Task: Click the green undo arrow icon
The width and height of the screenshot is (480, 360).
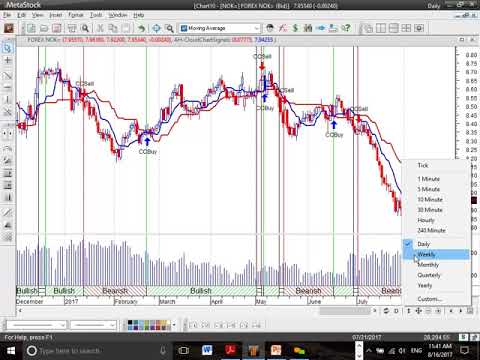Action: (141, 28)
